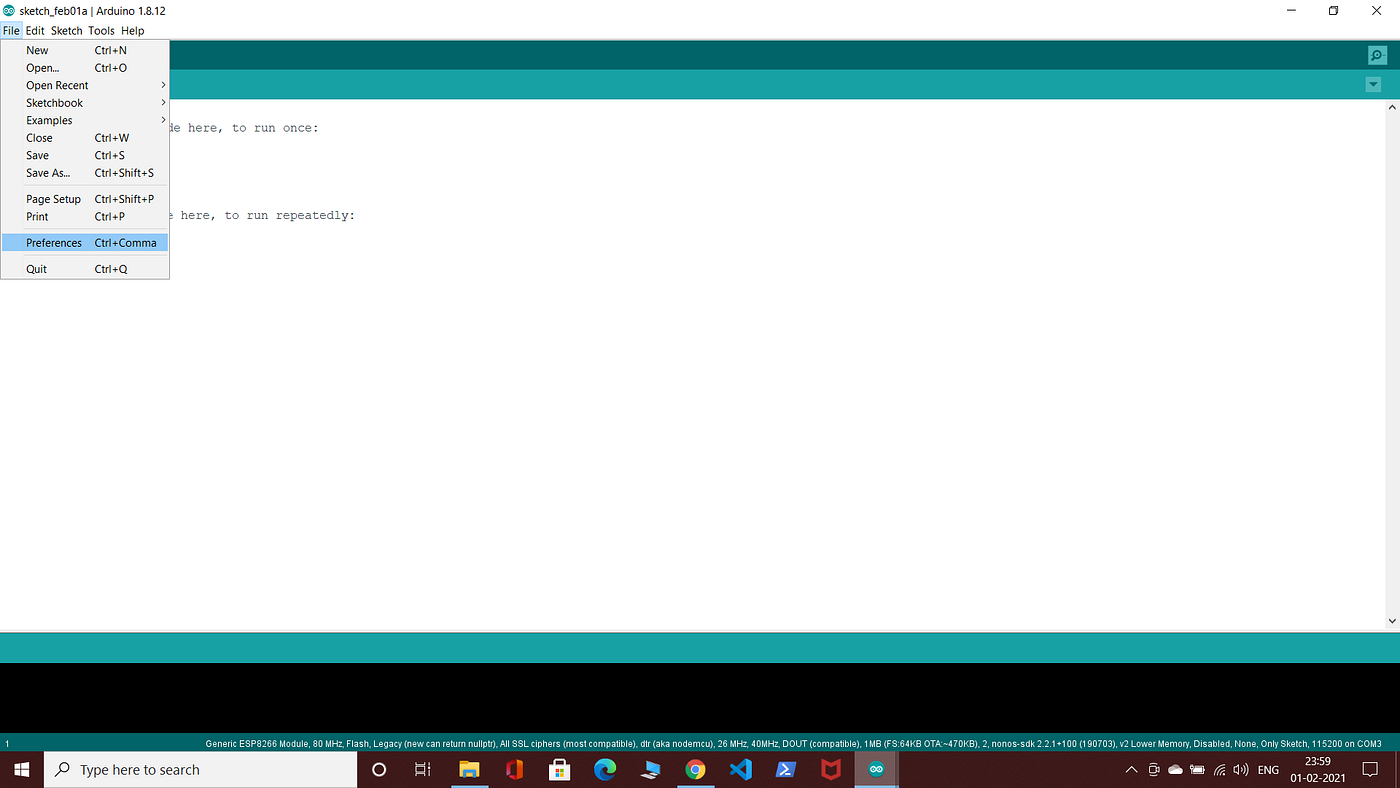Check the battery status tray icon
This screenshot has height=788, width=1400.
1197,770
